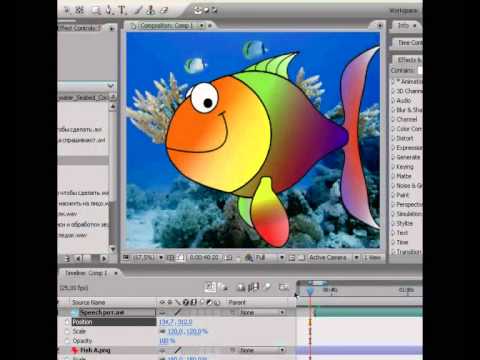Image resolution: width=480 pixels, height=360 pixels.
Task: Open the Info panel tab
Action: pos(403,25)
